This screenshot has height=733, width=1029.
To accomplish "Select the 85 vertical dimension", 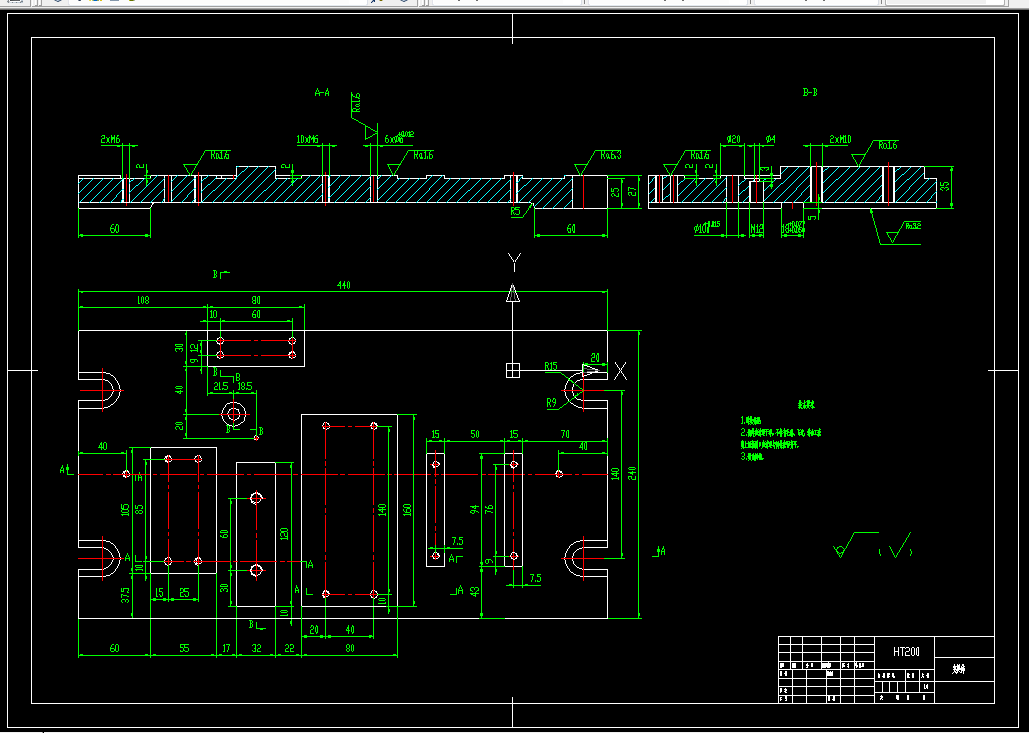I will click(140, 509).
